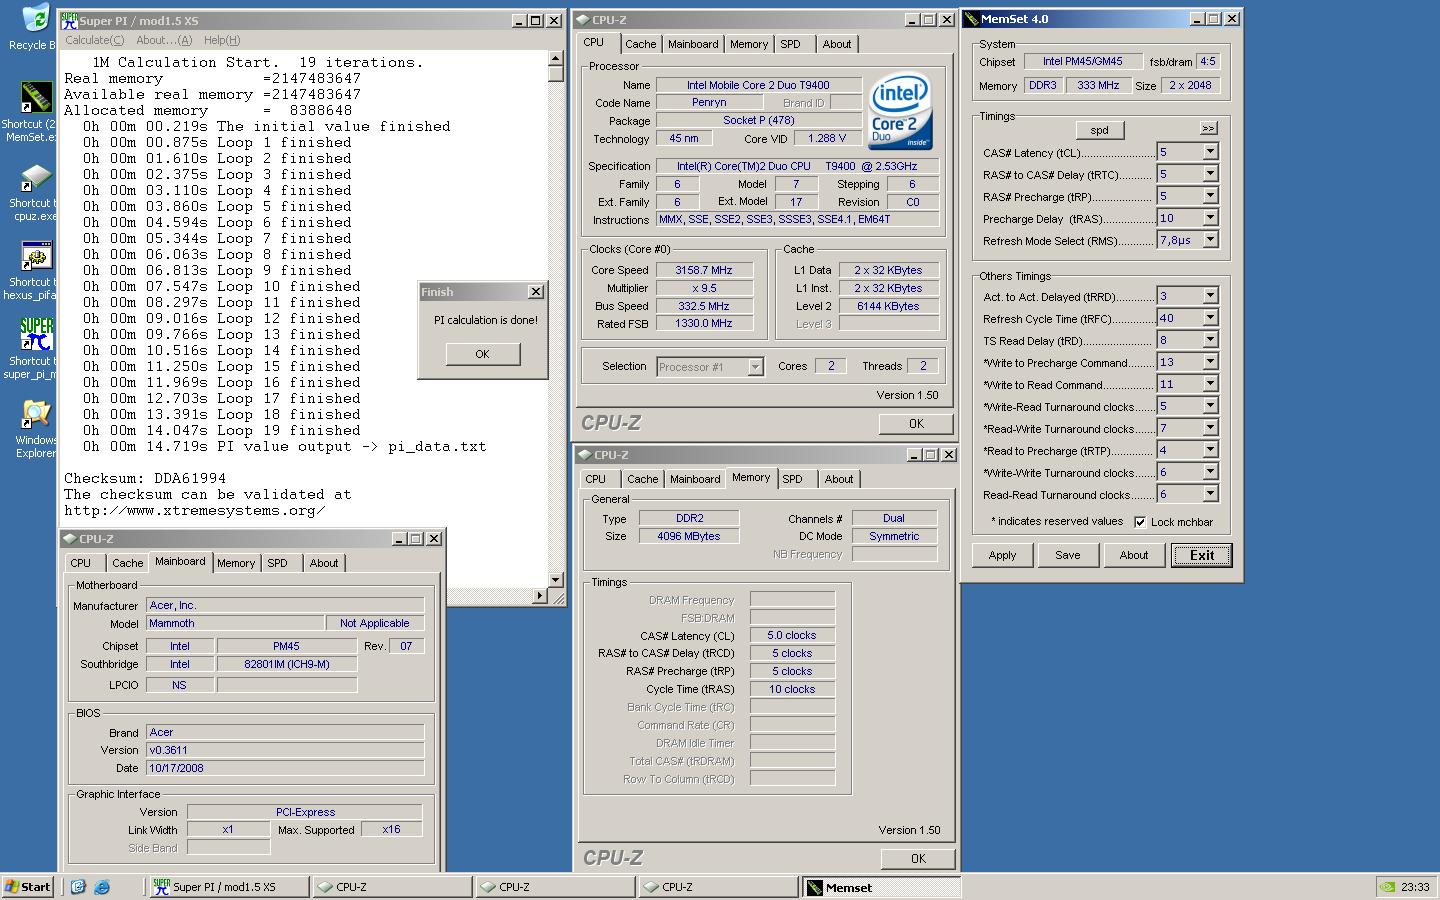This screenshot has width=1440, height=900.
Task: Click OK in the Finish dialog
Action: (482, 354)
